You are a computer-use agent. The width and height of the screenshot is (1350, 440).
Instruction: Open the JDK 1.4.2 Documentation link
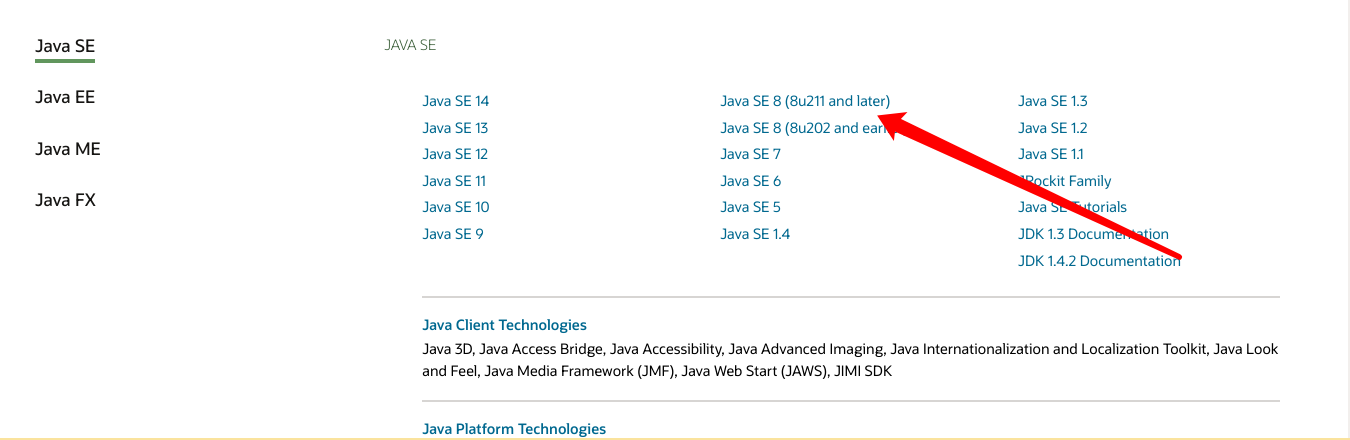[1099, 261]
